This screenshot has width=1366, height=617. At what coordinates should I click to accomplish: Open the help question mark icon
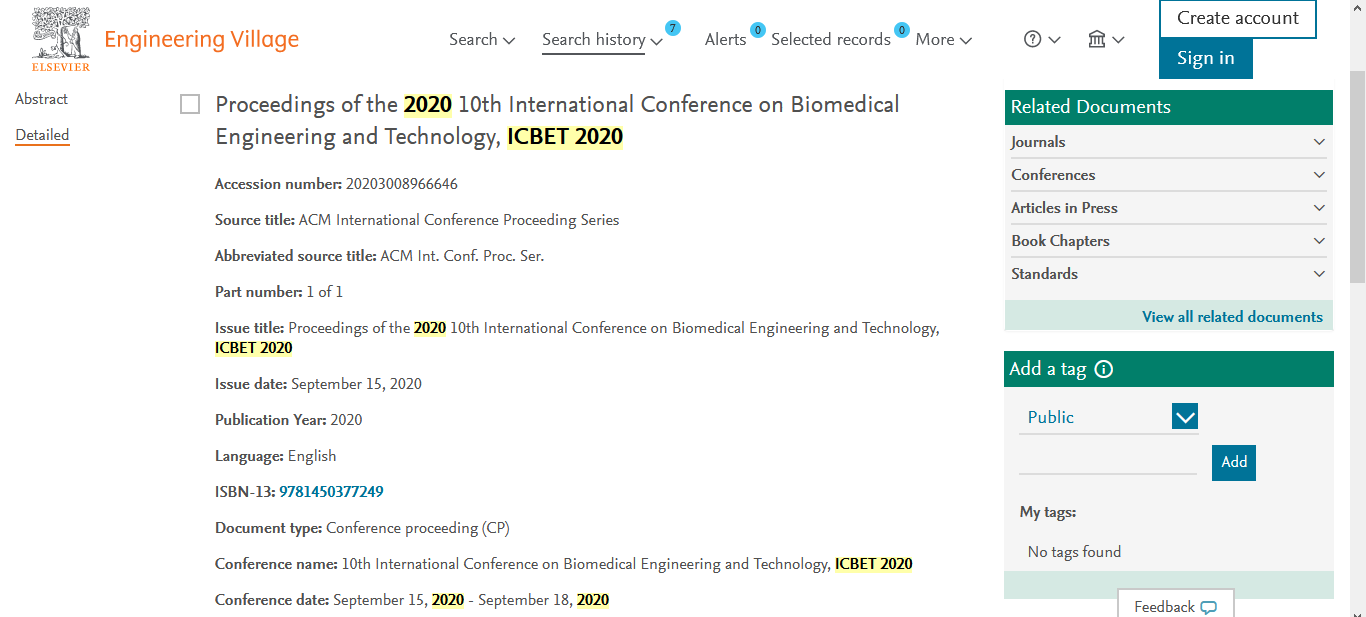click(x=1033, y=39)
